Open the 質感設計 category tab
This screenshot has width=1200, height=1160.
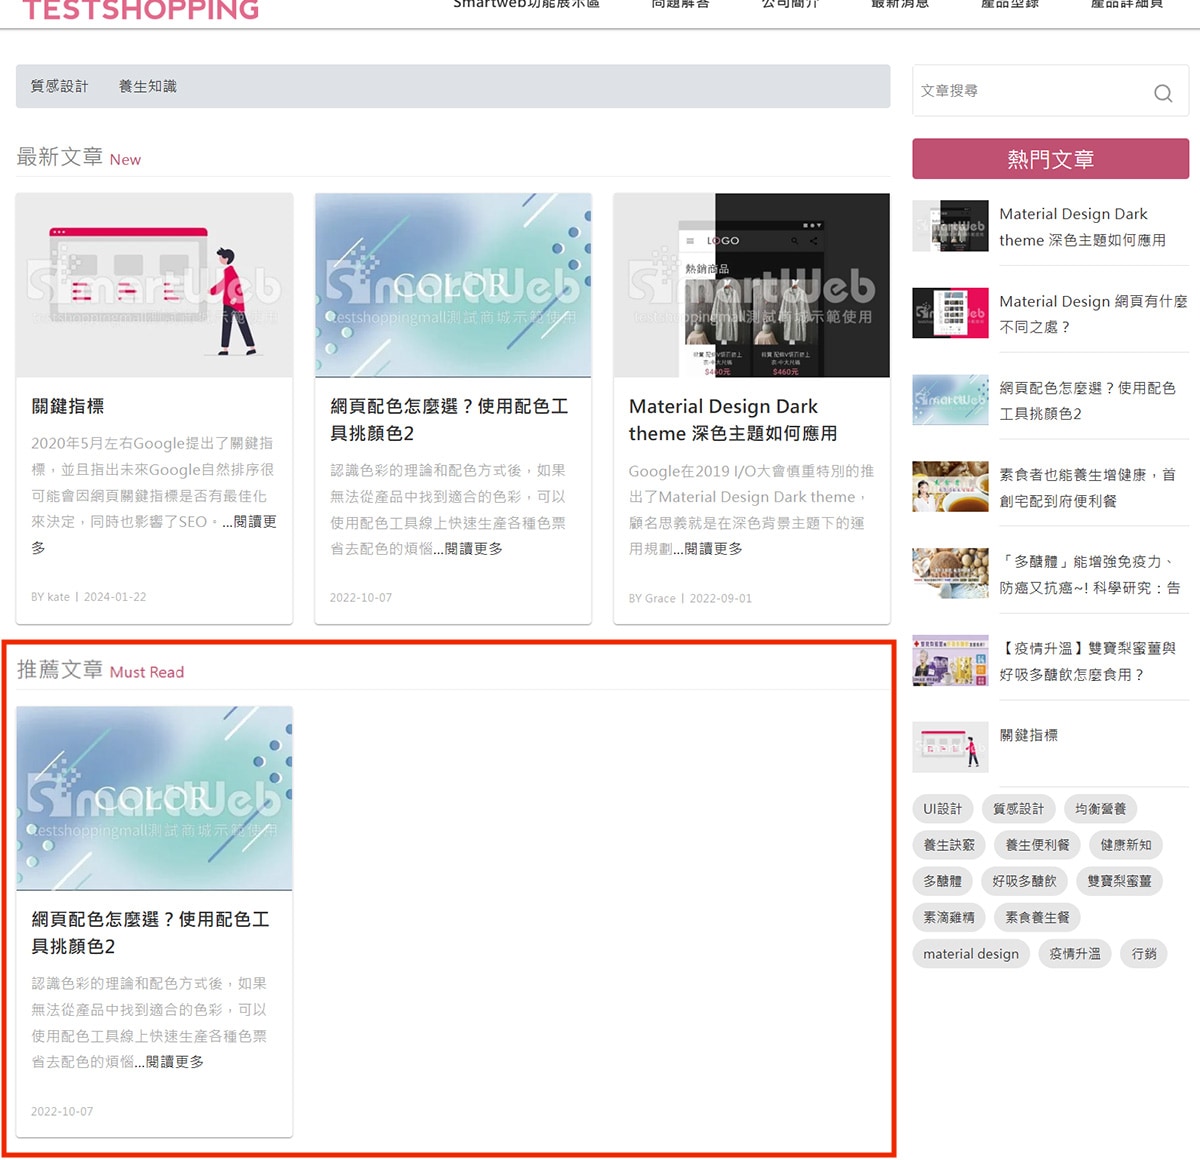pos(60,87)
